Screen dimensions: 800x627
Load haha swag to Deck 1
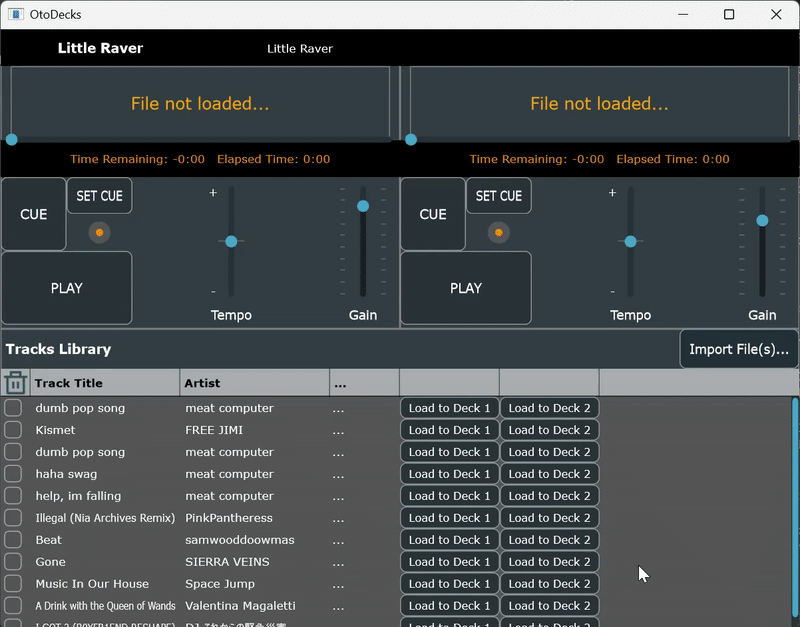click(449, 474)
